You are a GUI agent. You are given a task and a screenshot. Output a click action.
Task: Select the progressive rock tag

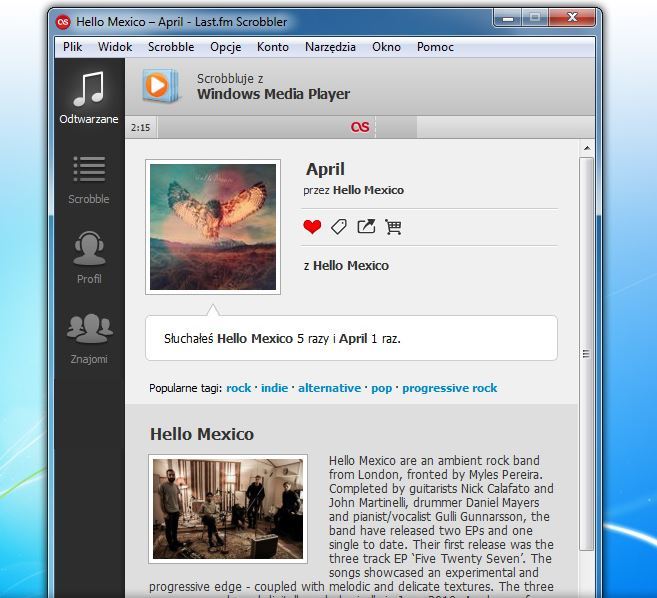pyautogui.click(x=450, y=388)
